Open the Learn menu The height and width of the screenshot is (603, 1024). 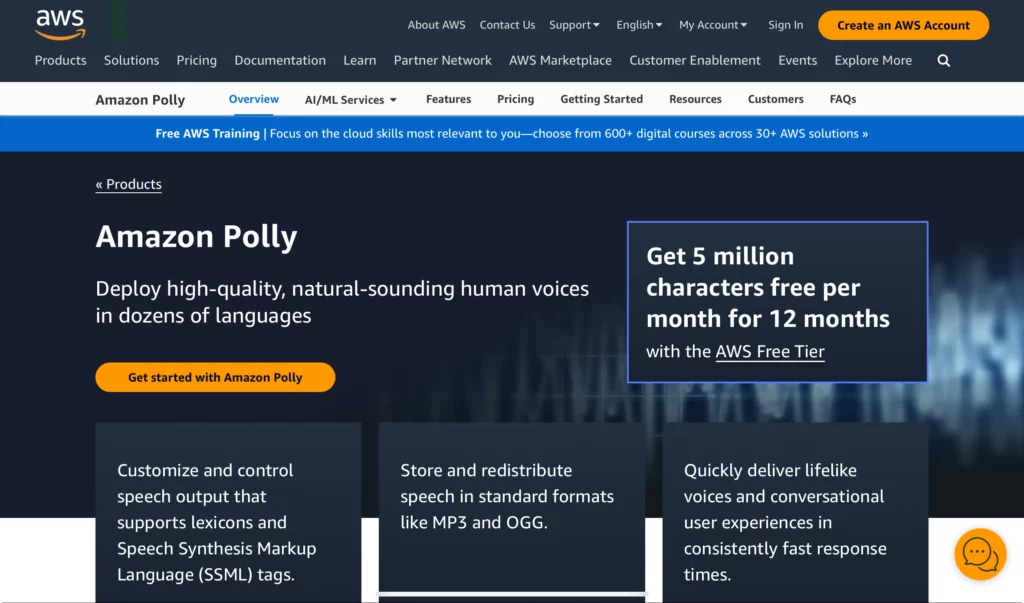[x=360, y=60]
